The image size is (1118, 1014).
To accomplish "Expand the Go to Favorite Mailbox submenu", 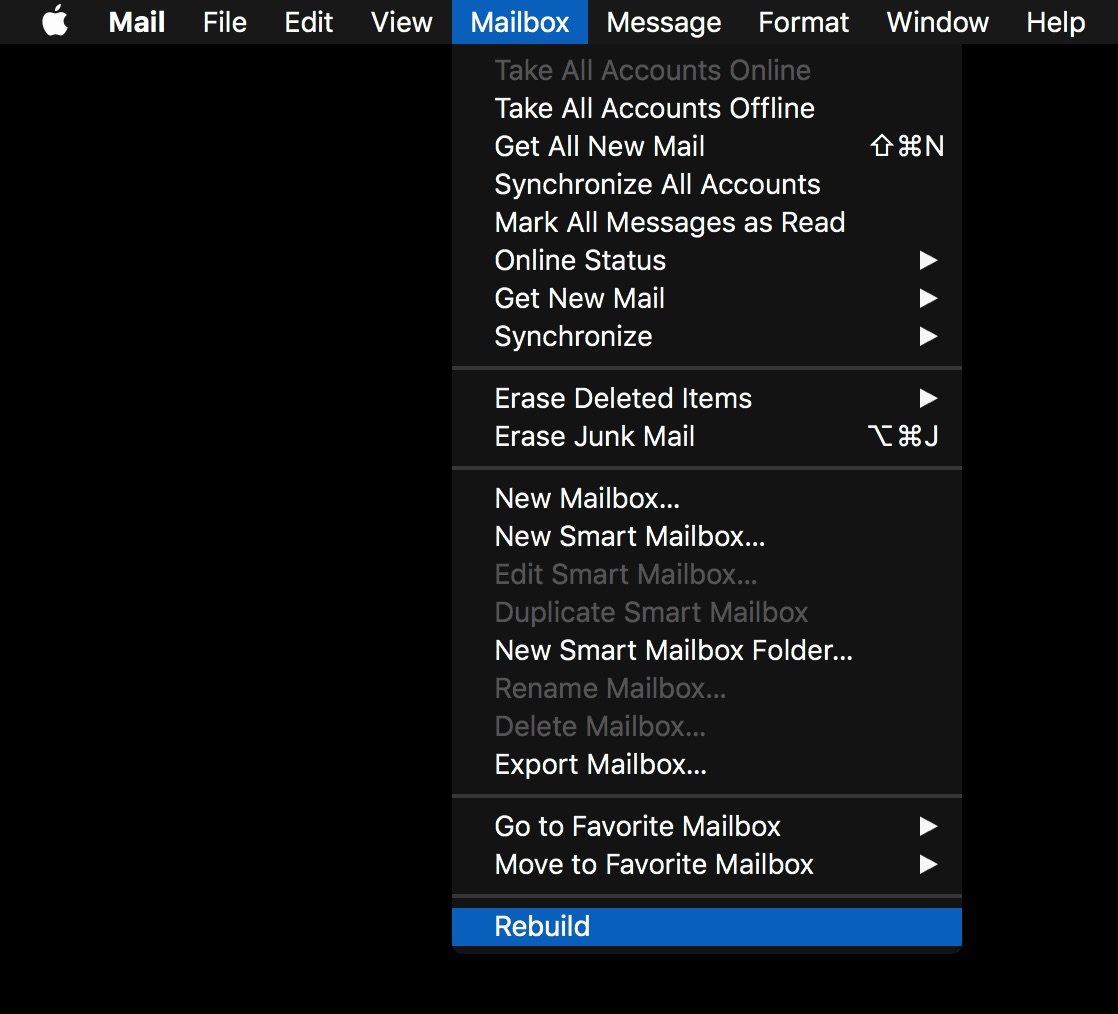I will click(707, 826).
